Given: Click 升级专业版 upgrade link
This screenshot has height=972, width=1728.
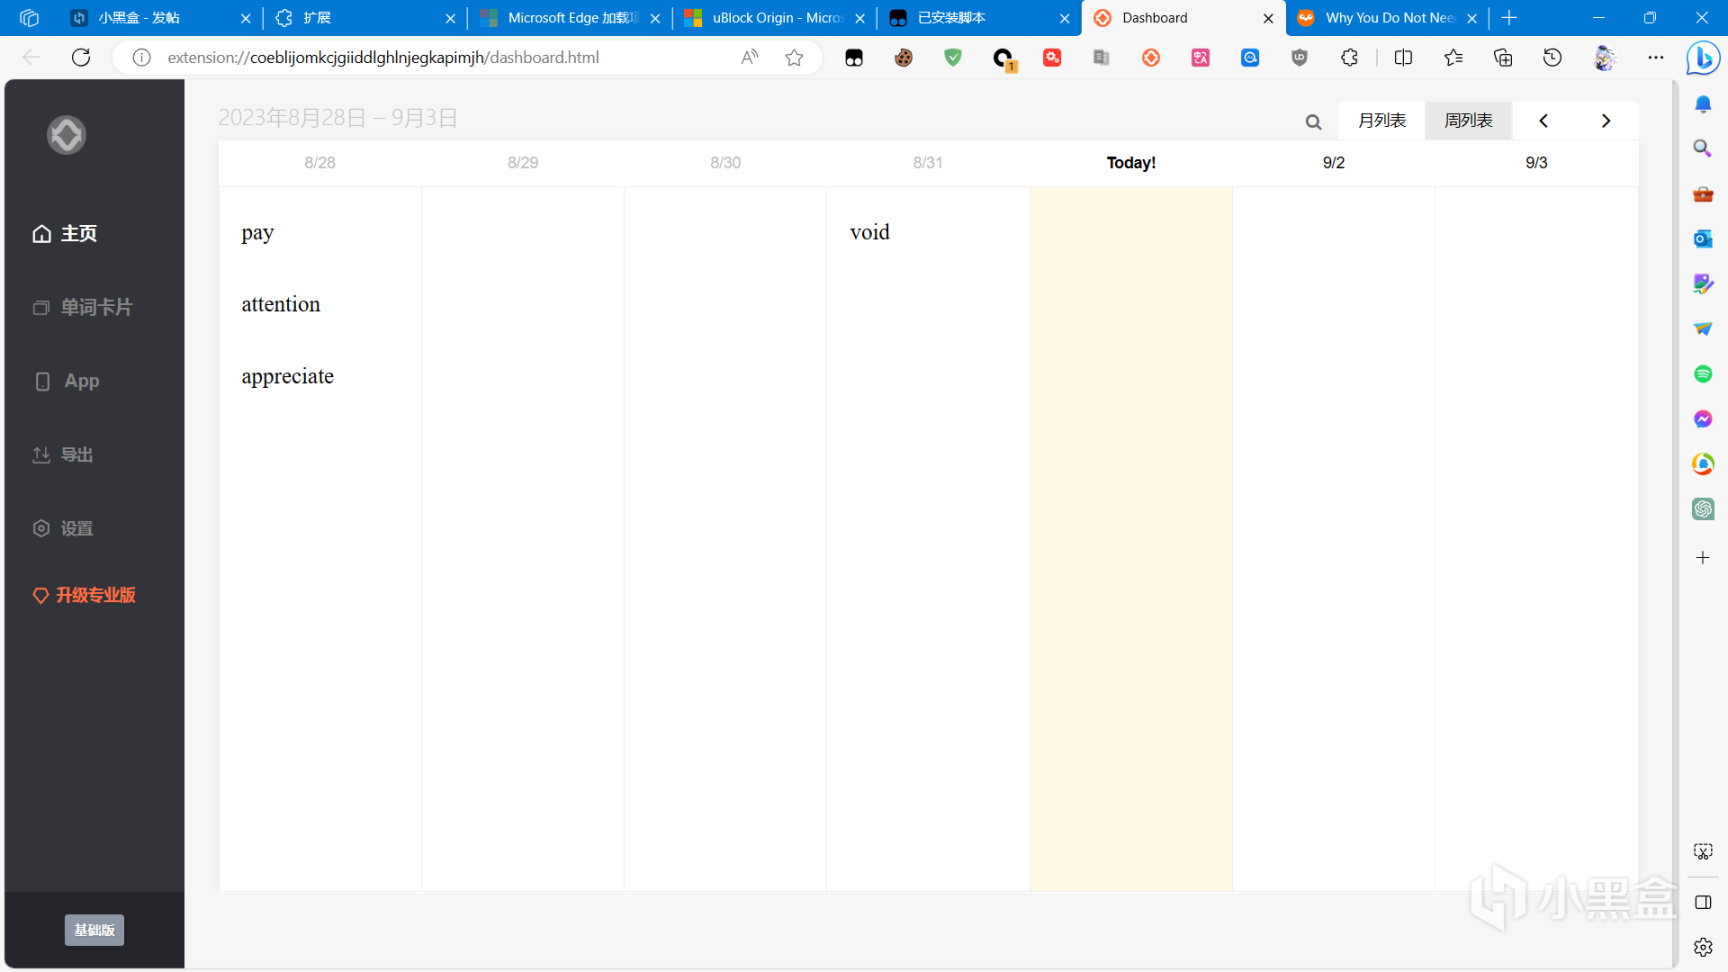Looking at the screenshot, I should tap(84, 595).
